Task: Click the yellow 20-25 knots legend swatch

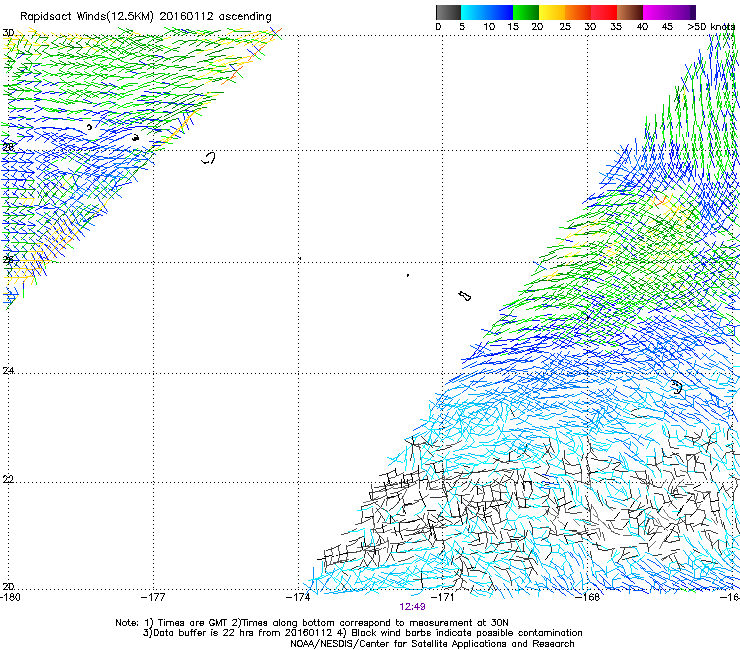Action: [x=552, y=12]
